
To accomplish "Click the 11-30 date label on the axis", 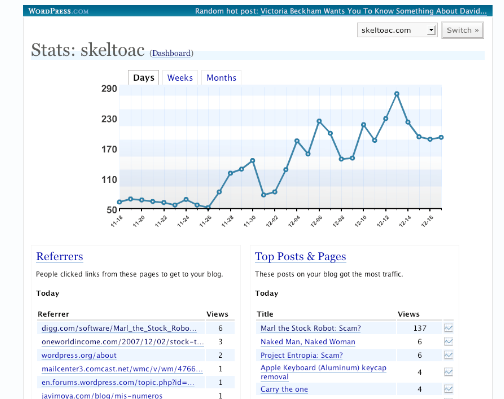I will [249, 221].
